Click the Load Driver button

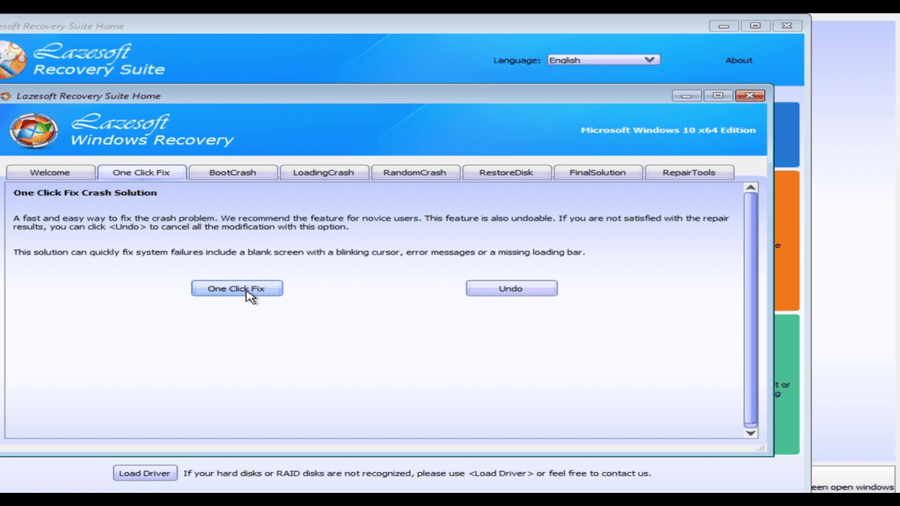point(145,473)
